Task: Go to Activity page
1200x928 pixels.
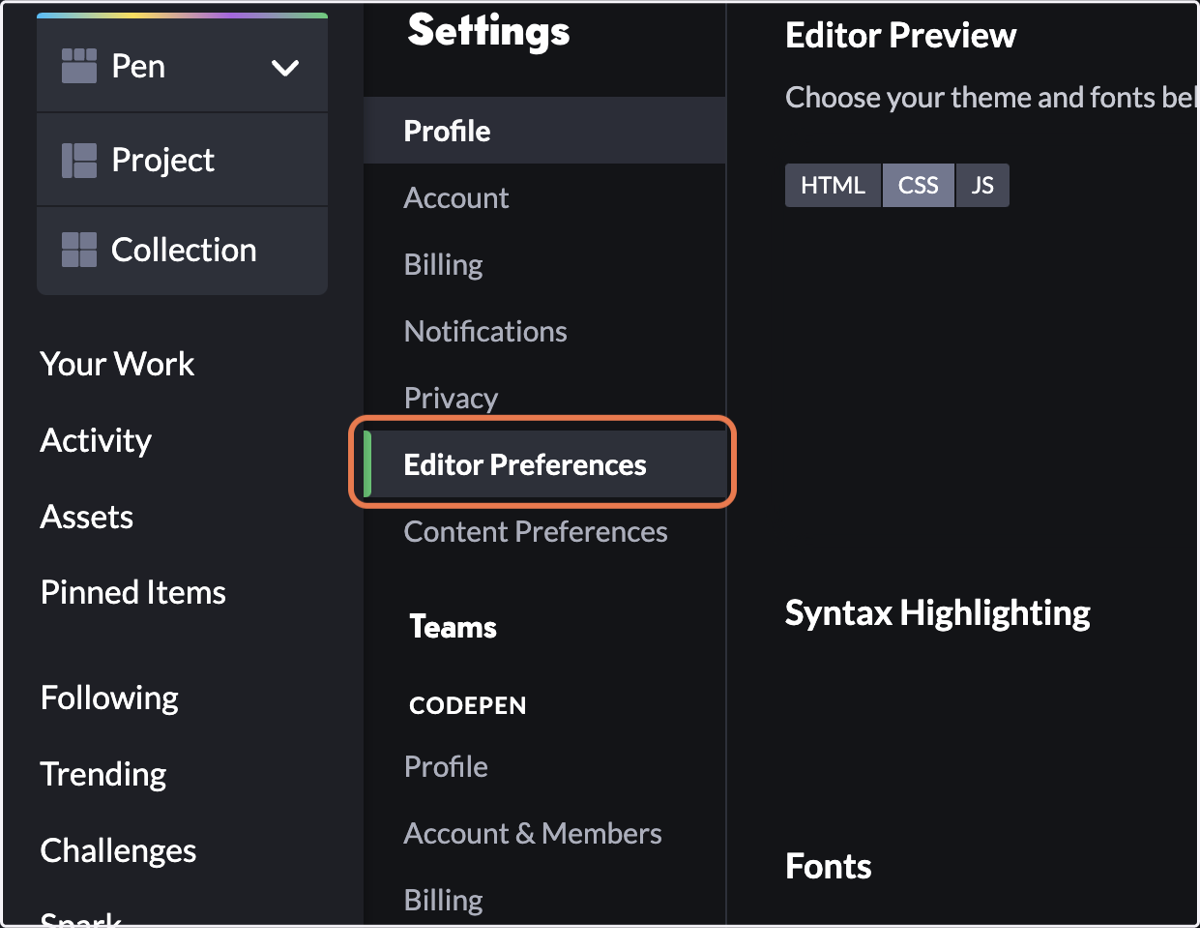Action: click(96, 441)
